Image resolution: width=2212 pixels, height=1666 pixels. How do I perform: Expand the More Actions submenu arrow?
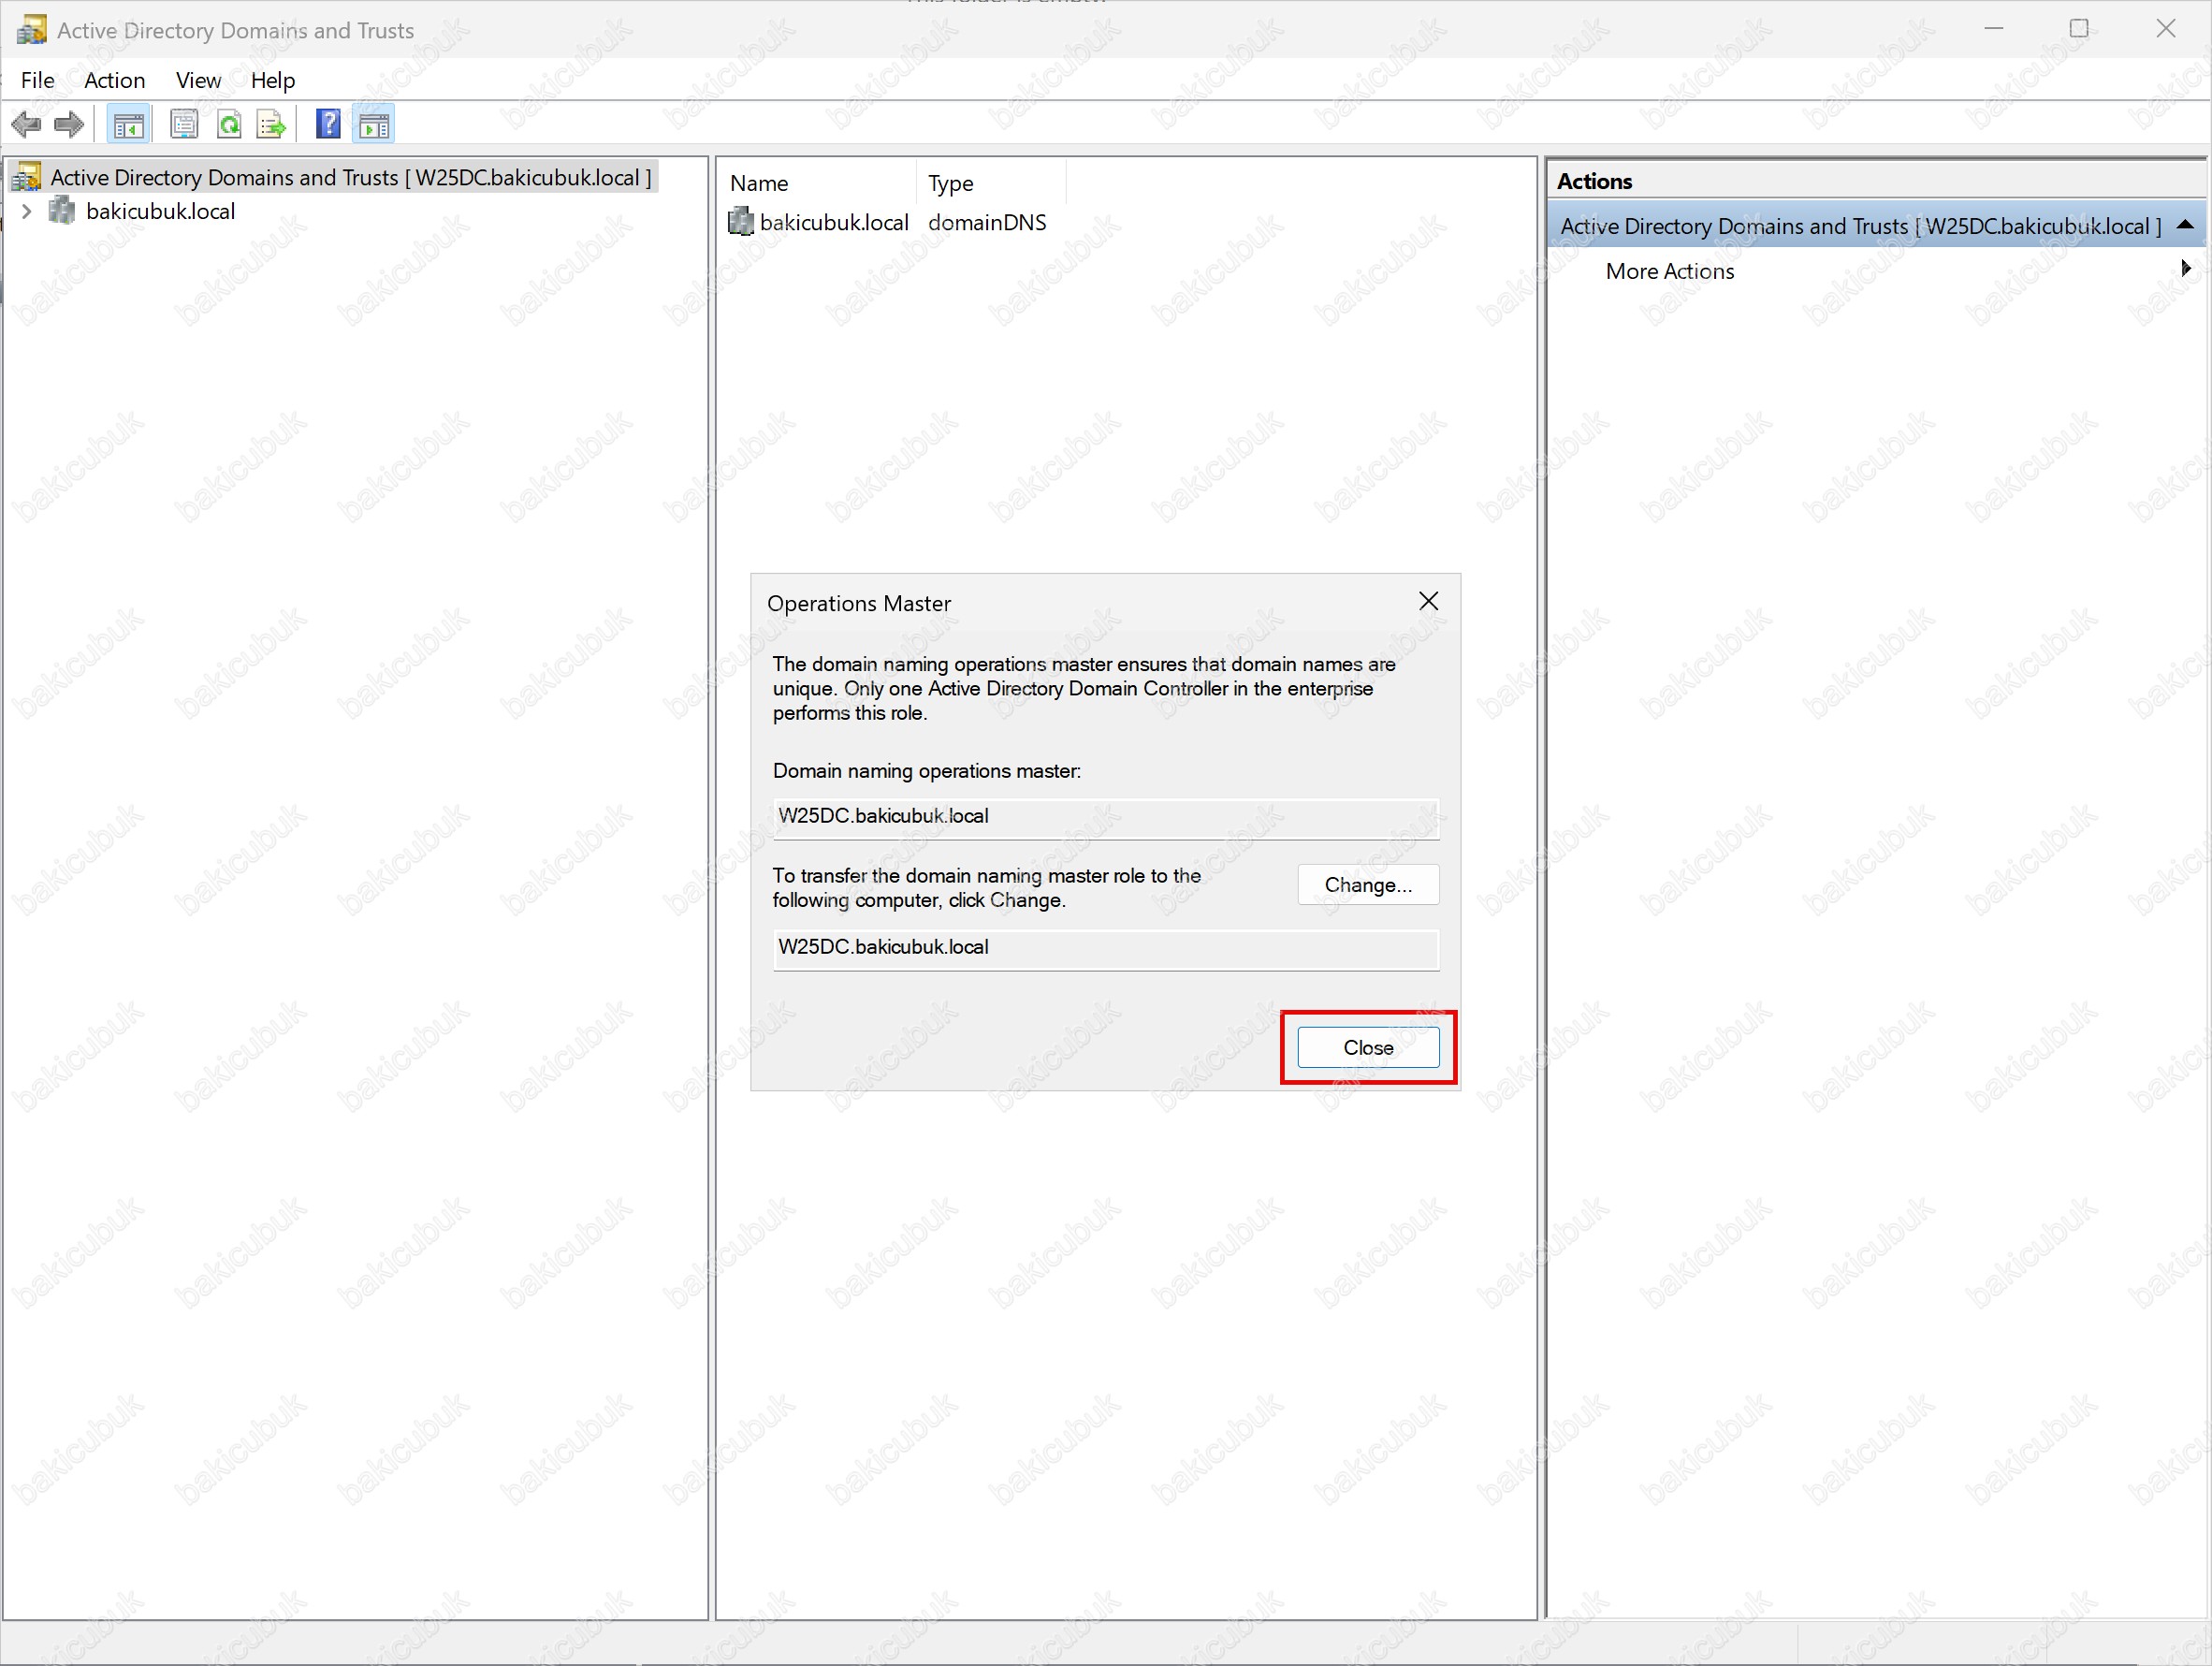[2186, 268]
